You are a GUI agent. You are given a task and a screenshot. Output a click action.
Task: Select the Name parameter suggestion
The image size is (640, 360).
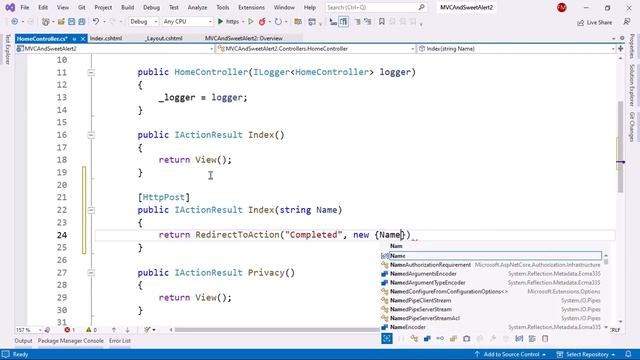click(x=491, y=256)
